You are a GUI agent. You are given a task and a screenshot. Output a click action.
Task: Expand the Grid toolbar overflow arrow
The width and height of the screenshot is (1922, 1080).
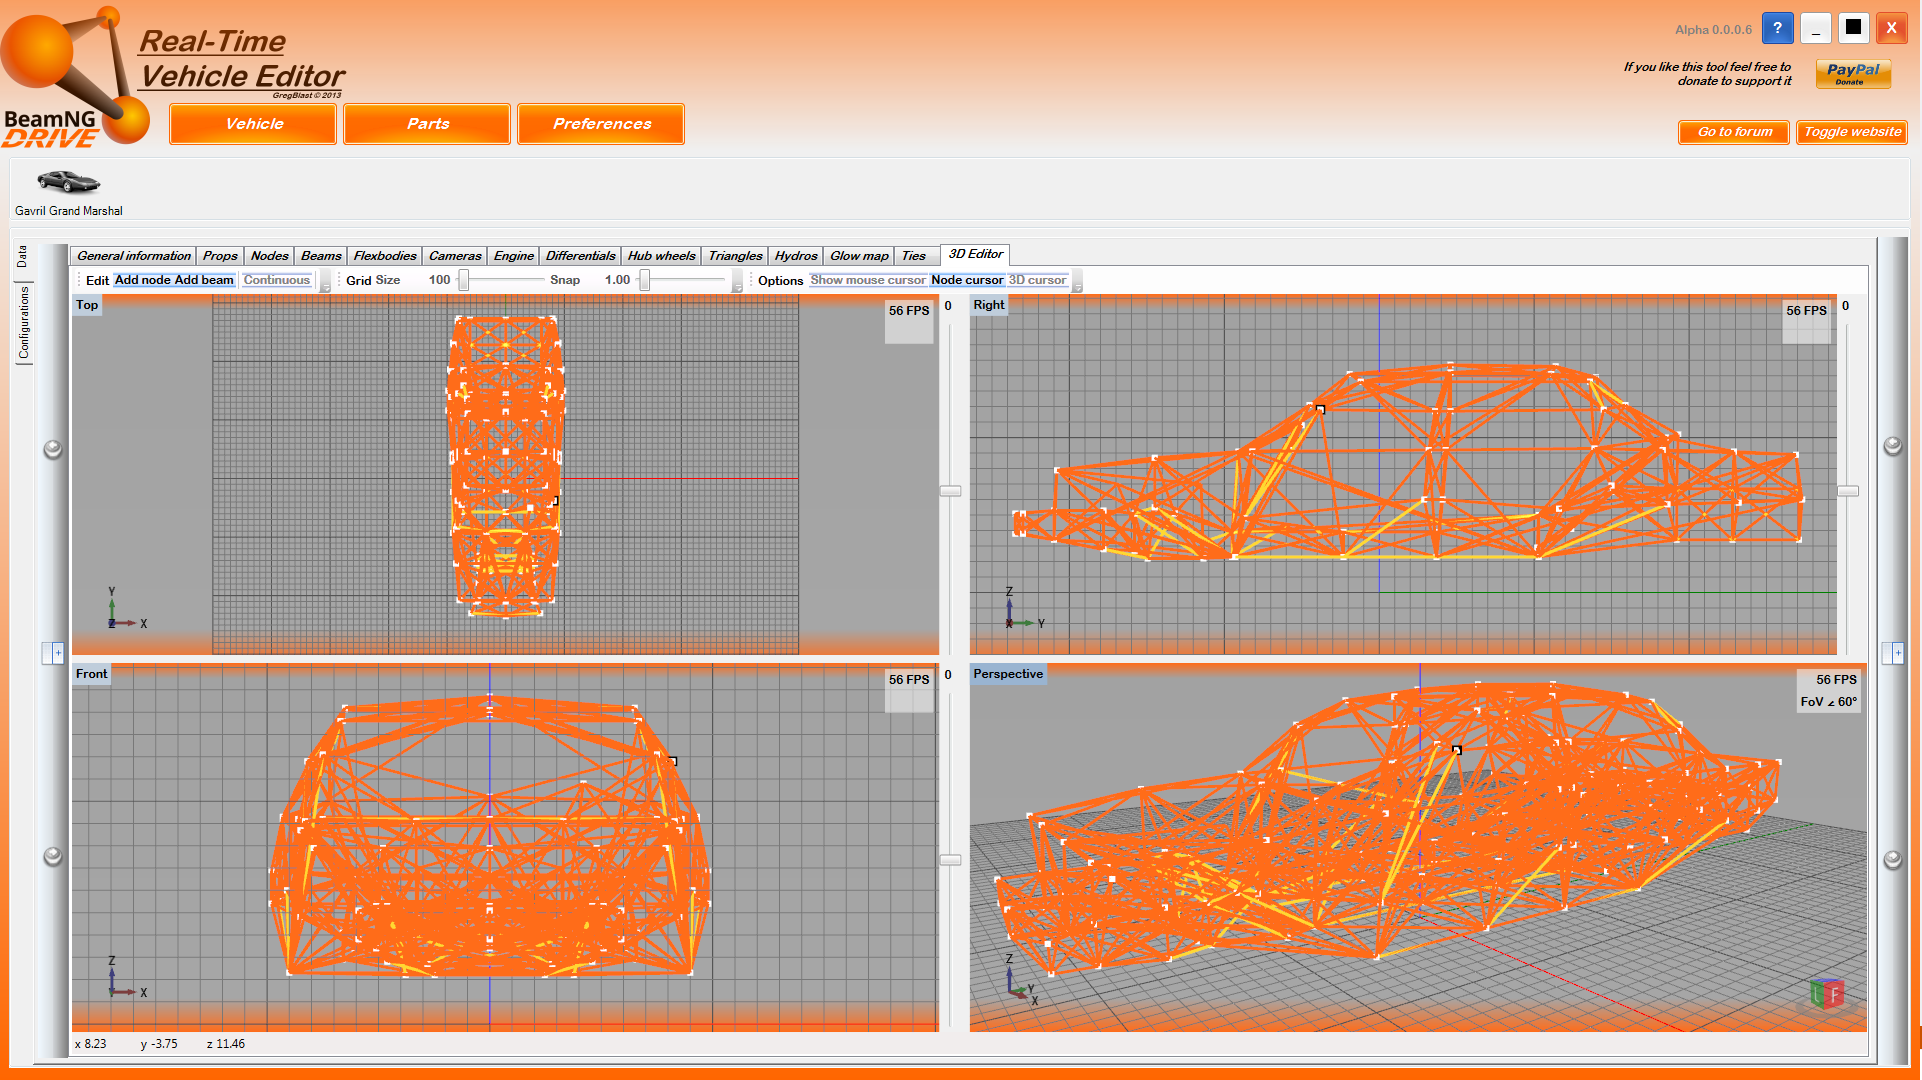[x=738, y=286]
